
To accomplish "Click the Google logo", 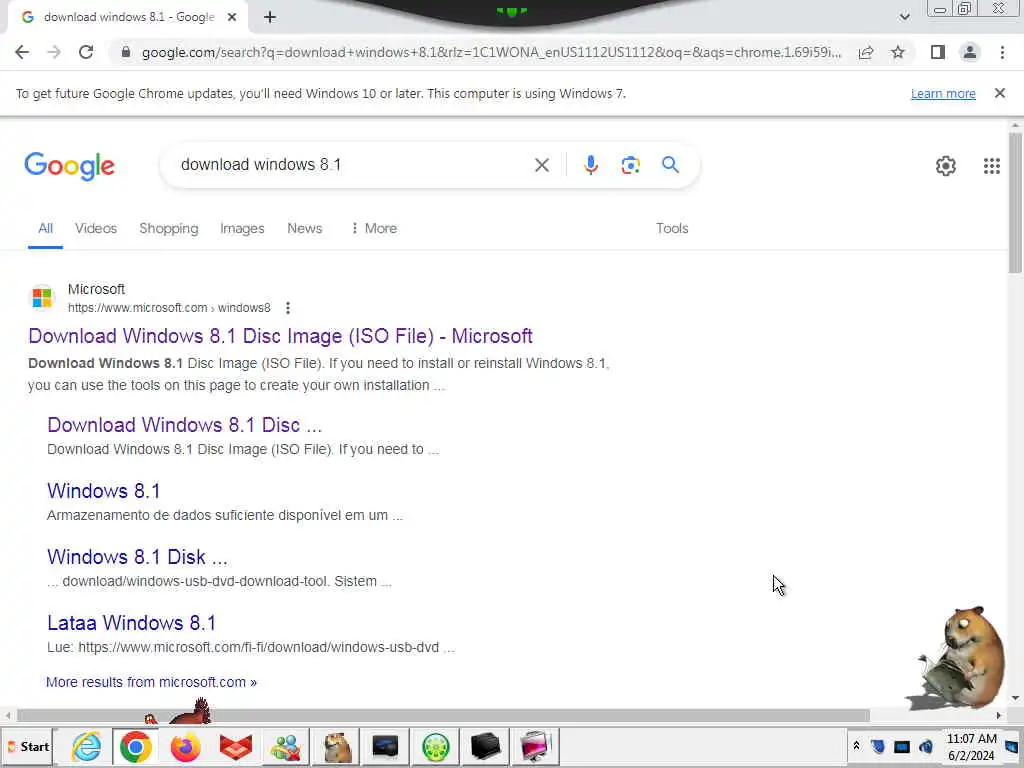I will (69, 166).
